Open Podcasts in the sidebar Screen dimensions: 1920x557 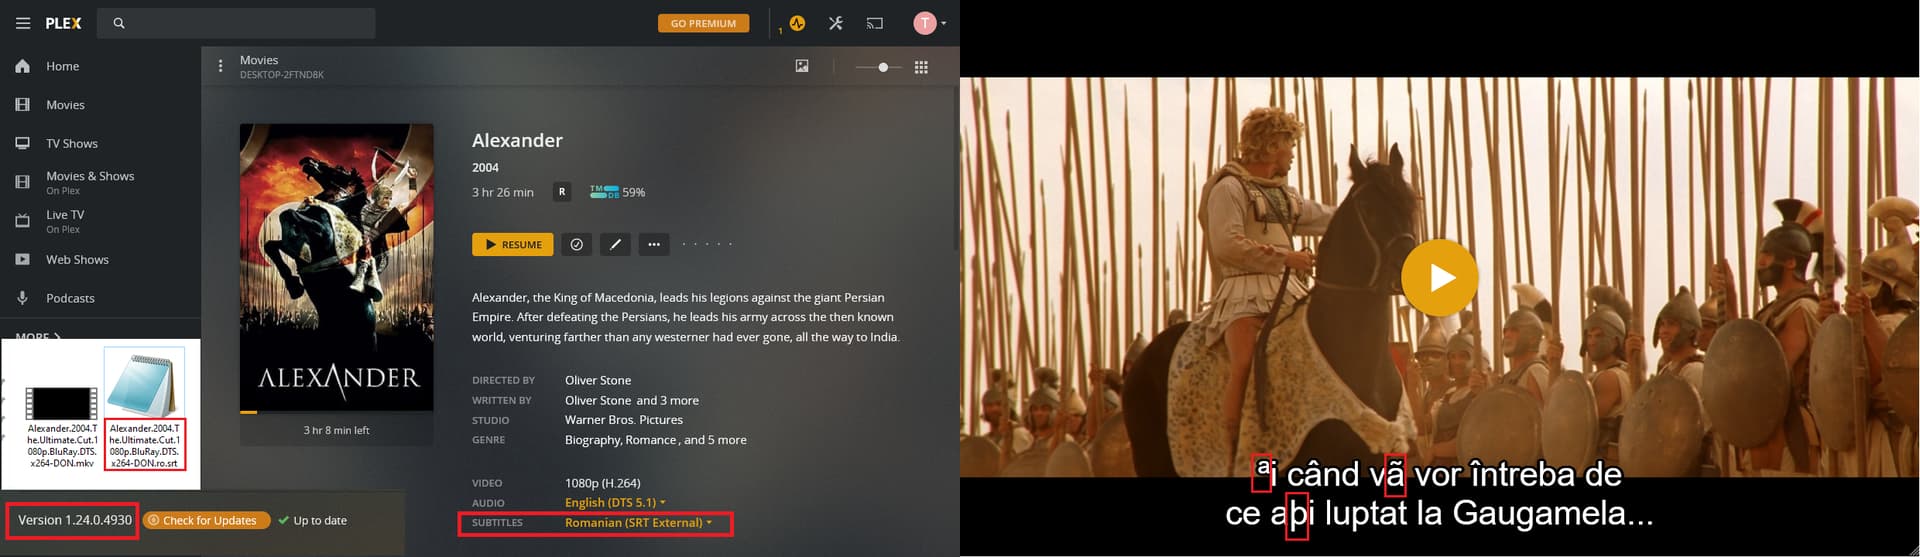70,299
